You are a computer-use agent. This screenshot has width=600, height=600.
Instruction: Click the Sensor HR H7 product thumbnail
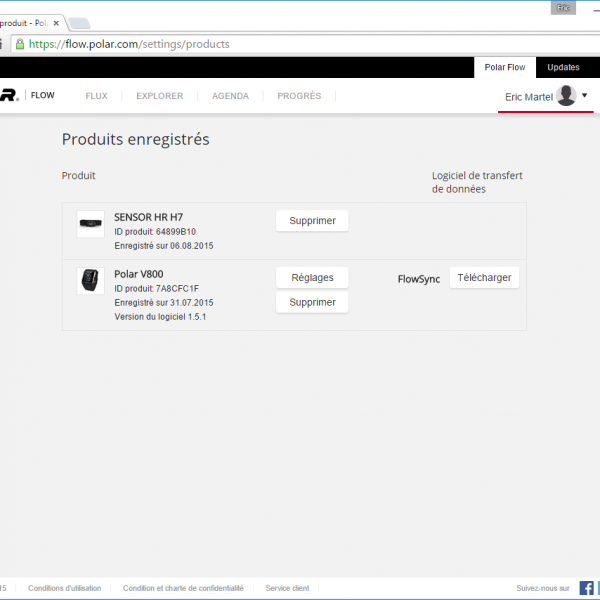(x=91, y=225)
